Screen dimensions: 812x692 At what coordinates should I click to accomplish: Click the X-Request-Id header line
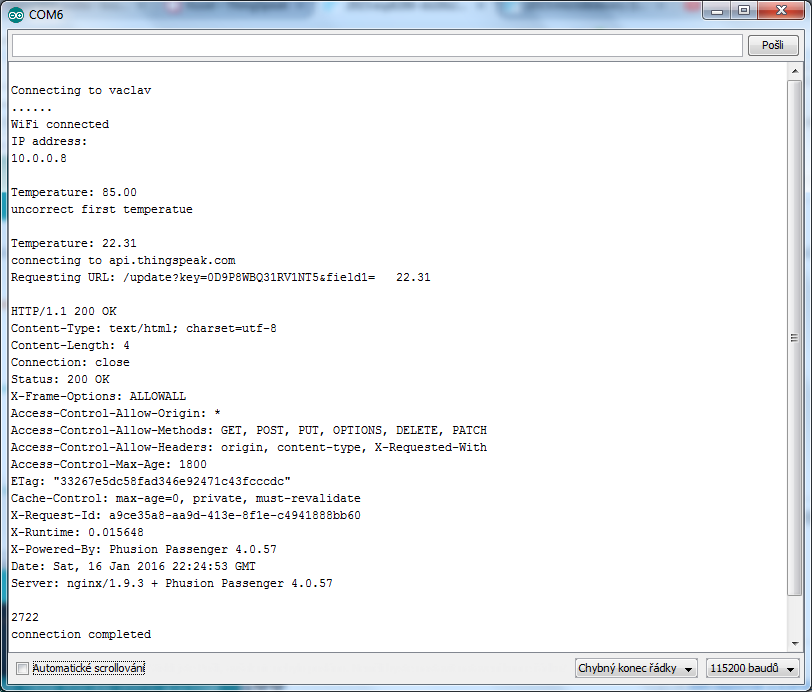pyautogui.click(x=186, y=515)
